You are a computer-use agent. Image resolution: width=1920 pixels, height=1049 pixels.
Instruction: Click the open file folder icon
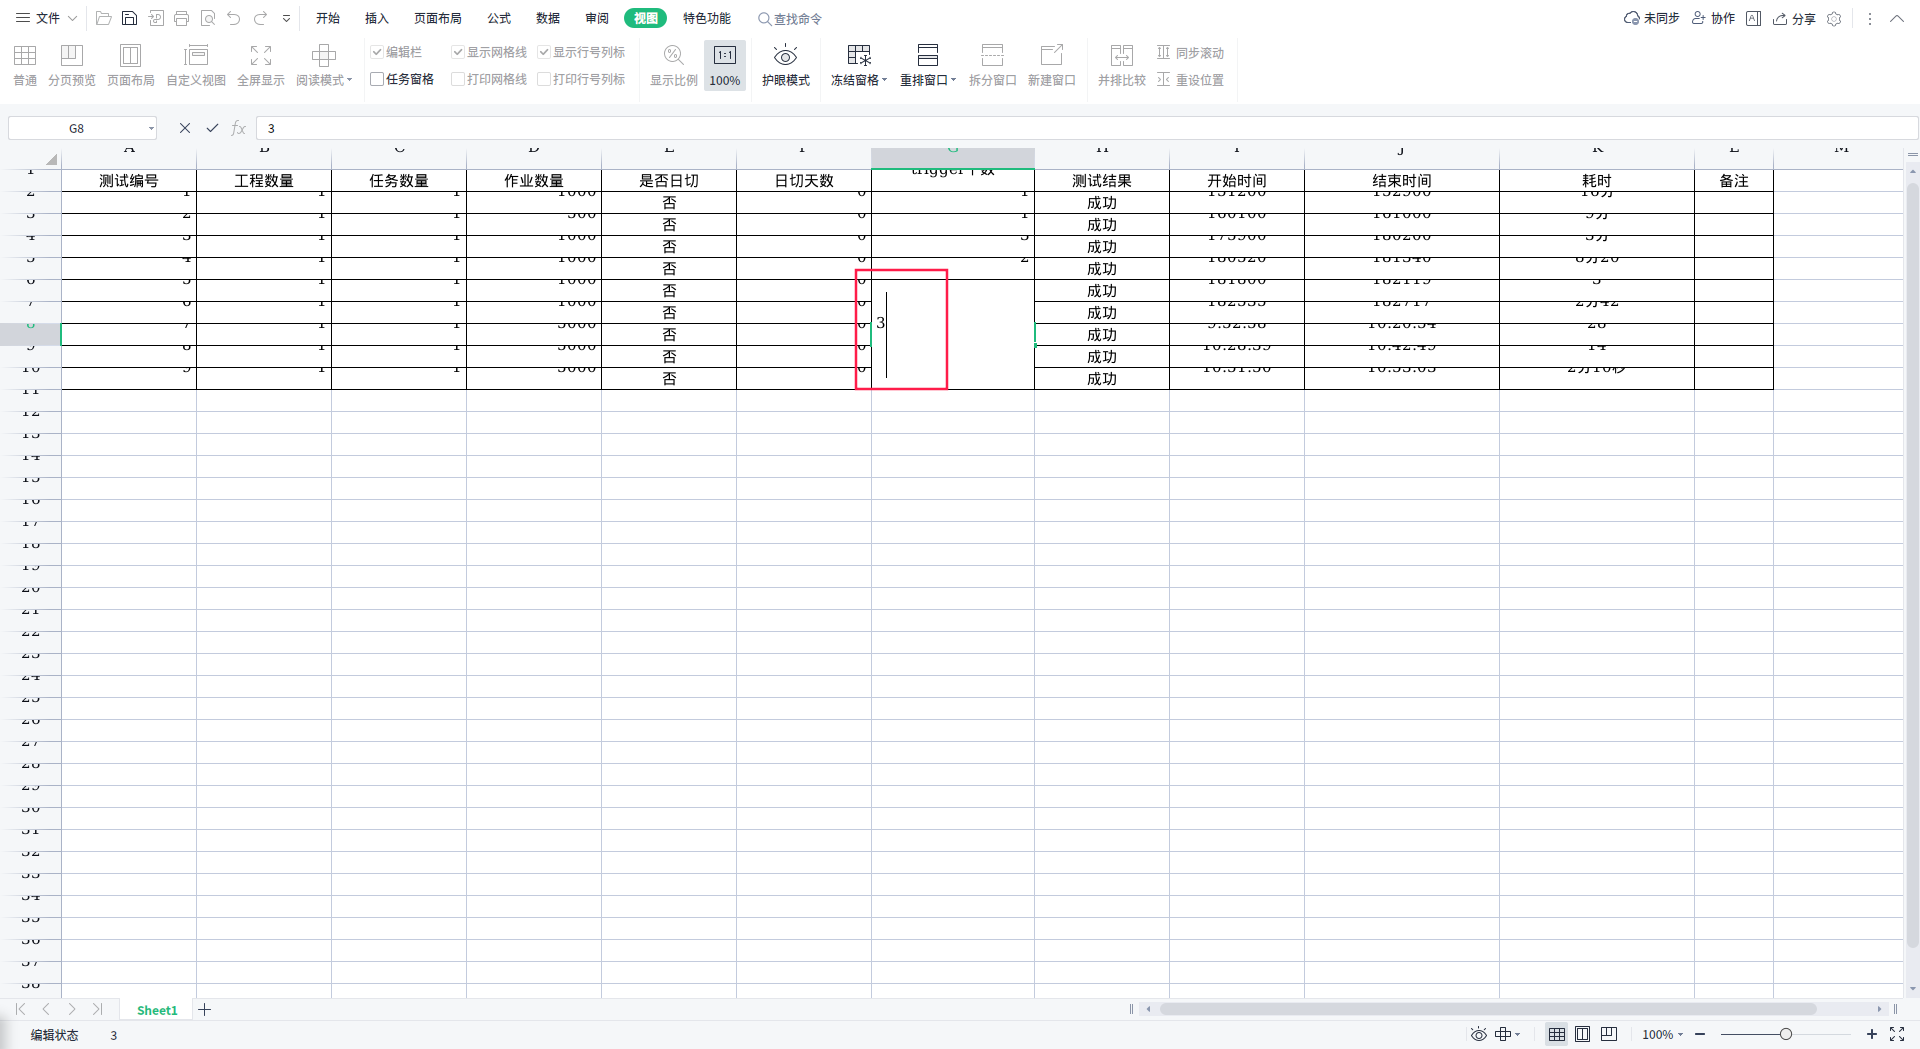(103, 18)
